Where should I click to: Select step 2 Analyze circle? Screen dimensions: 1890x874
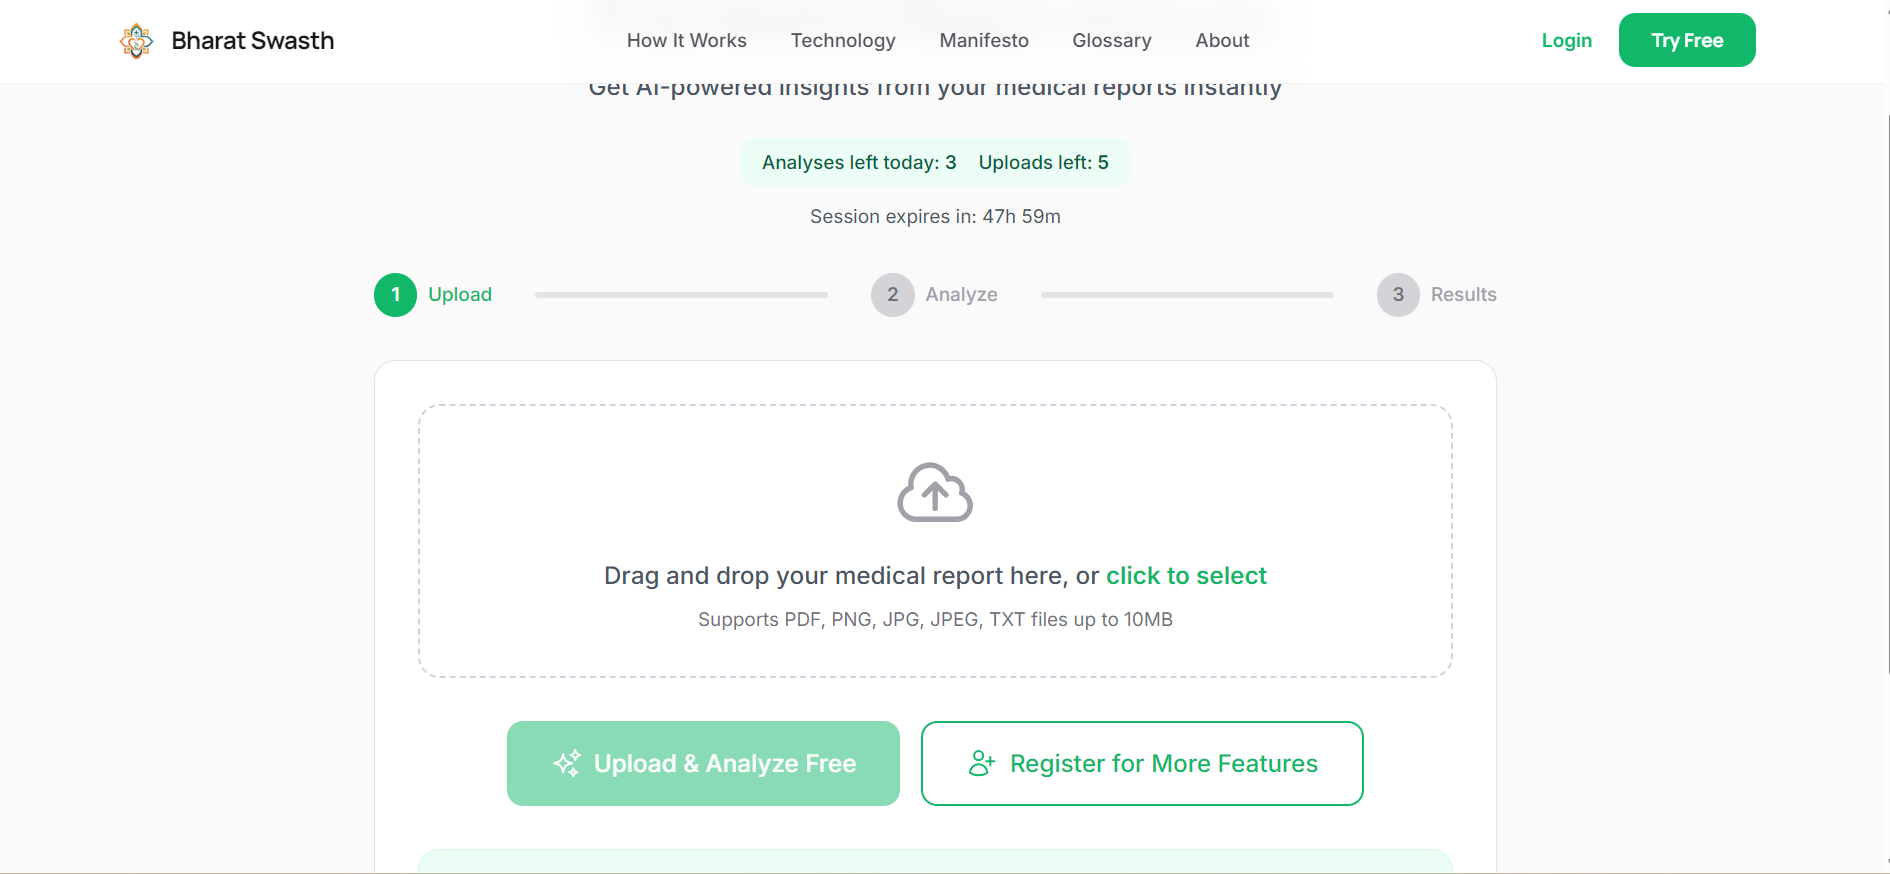pos(892,295)
